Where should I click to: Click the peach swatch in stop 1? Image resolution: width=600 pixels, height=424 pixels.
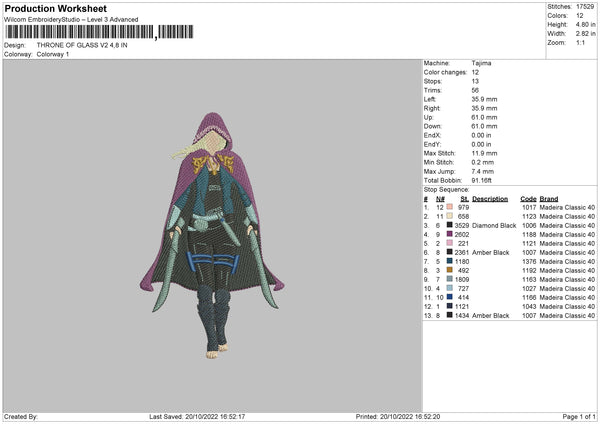pos(450,207)
